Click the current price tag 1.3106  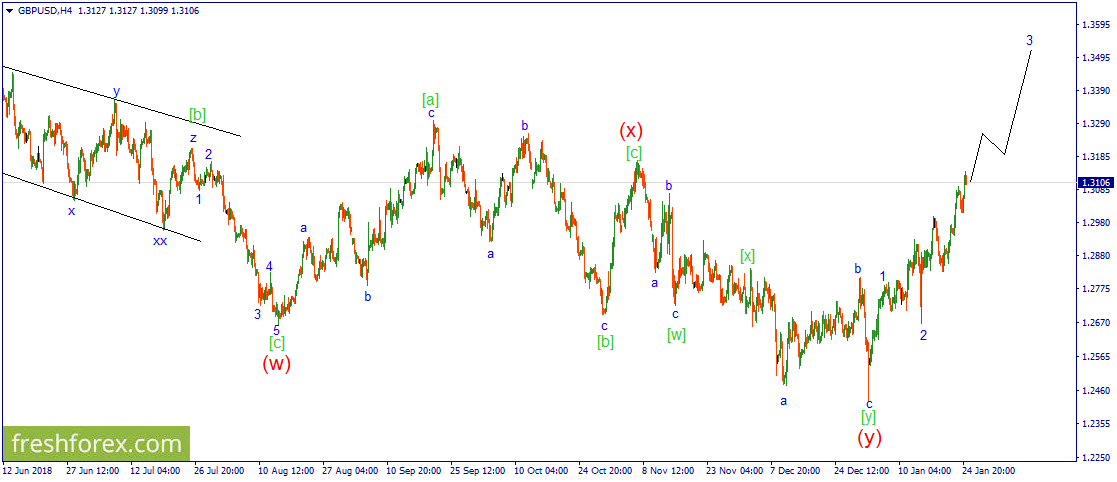tap(1096, 182)
